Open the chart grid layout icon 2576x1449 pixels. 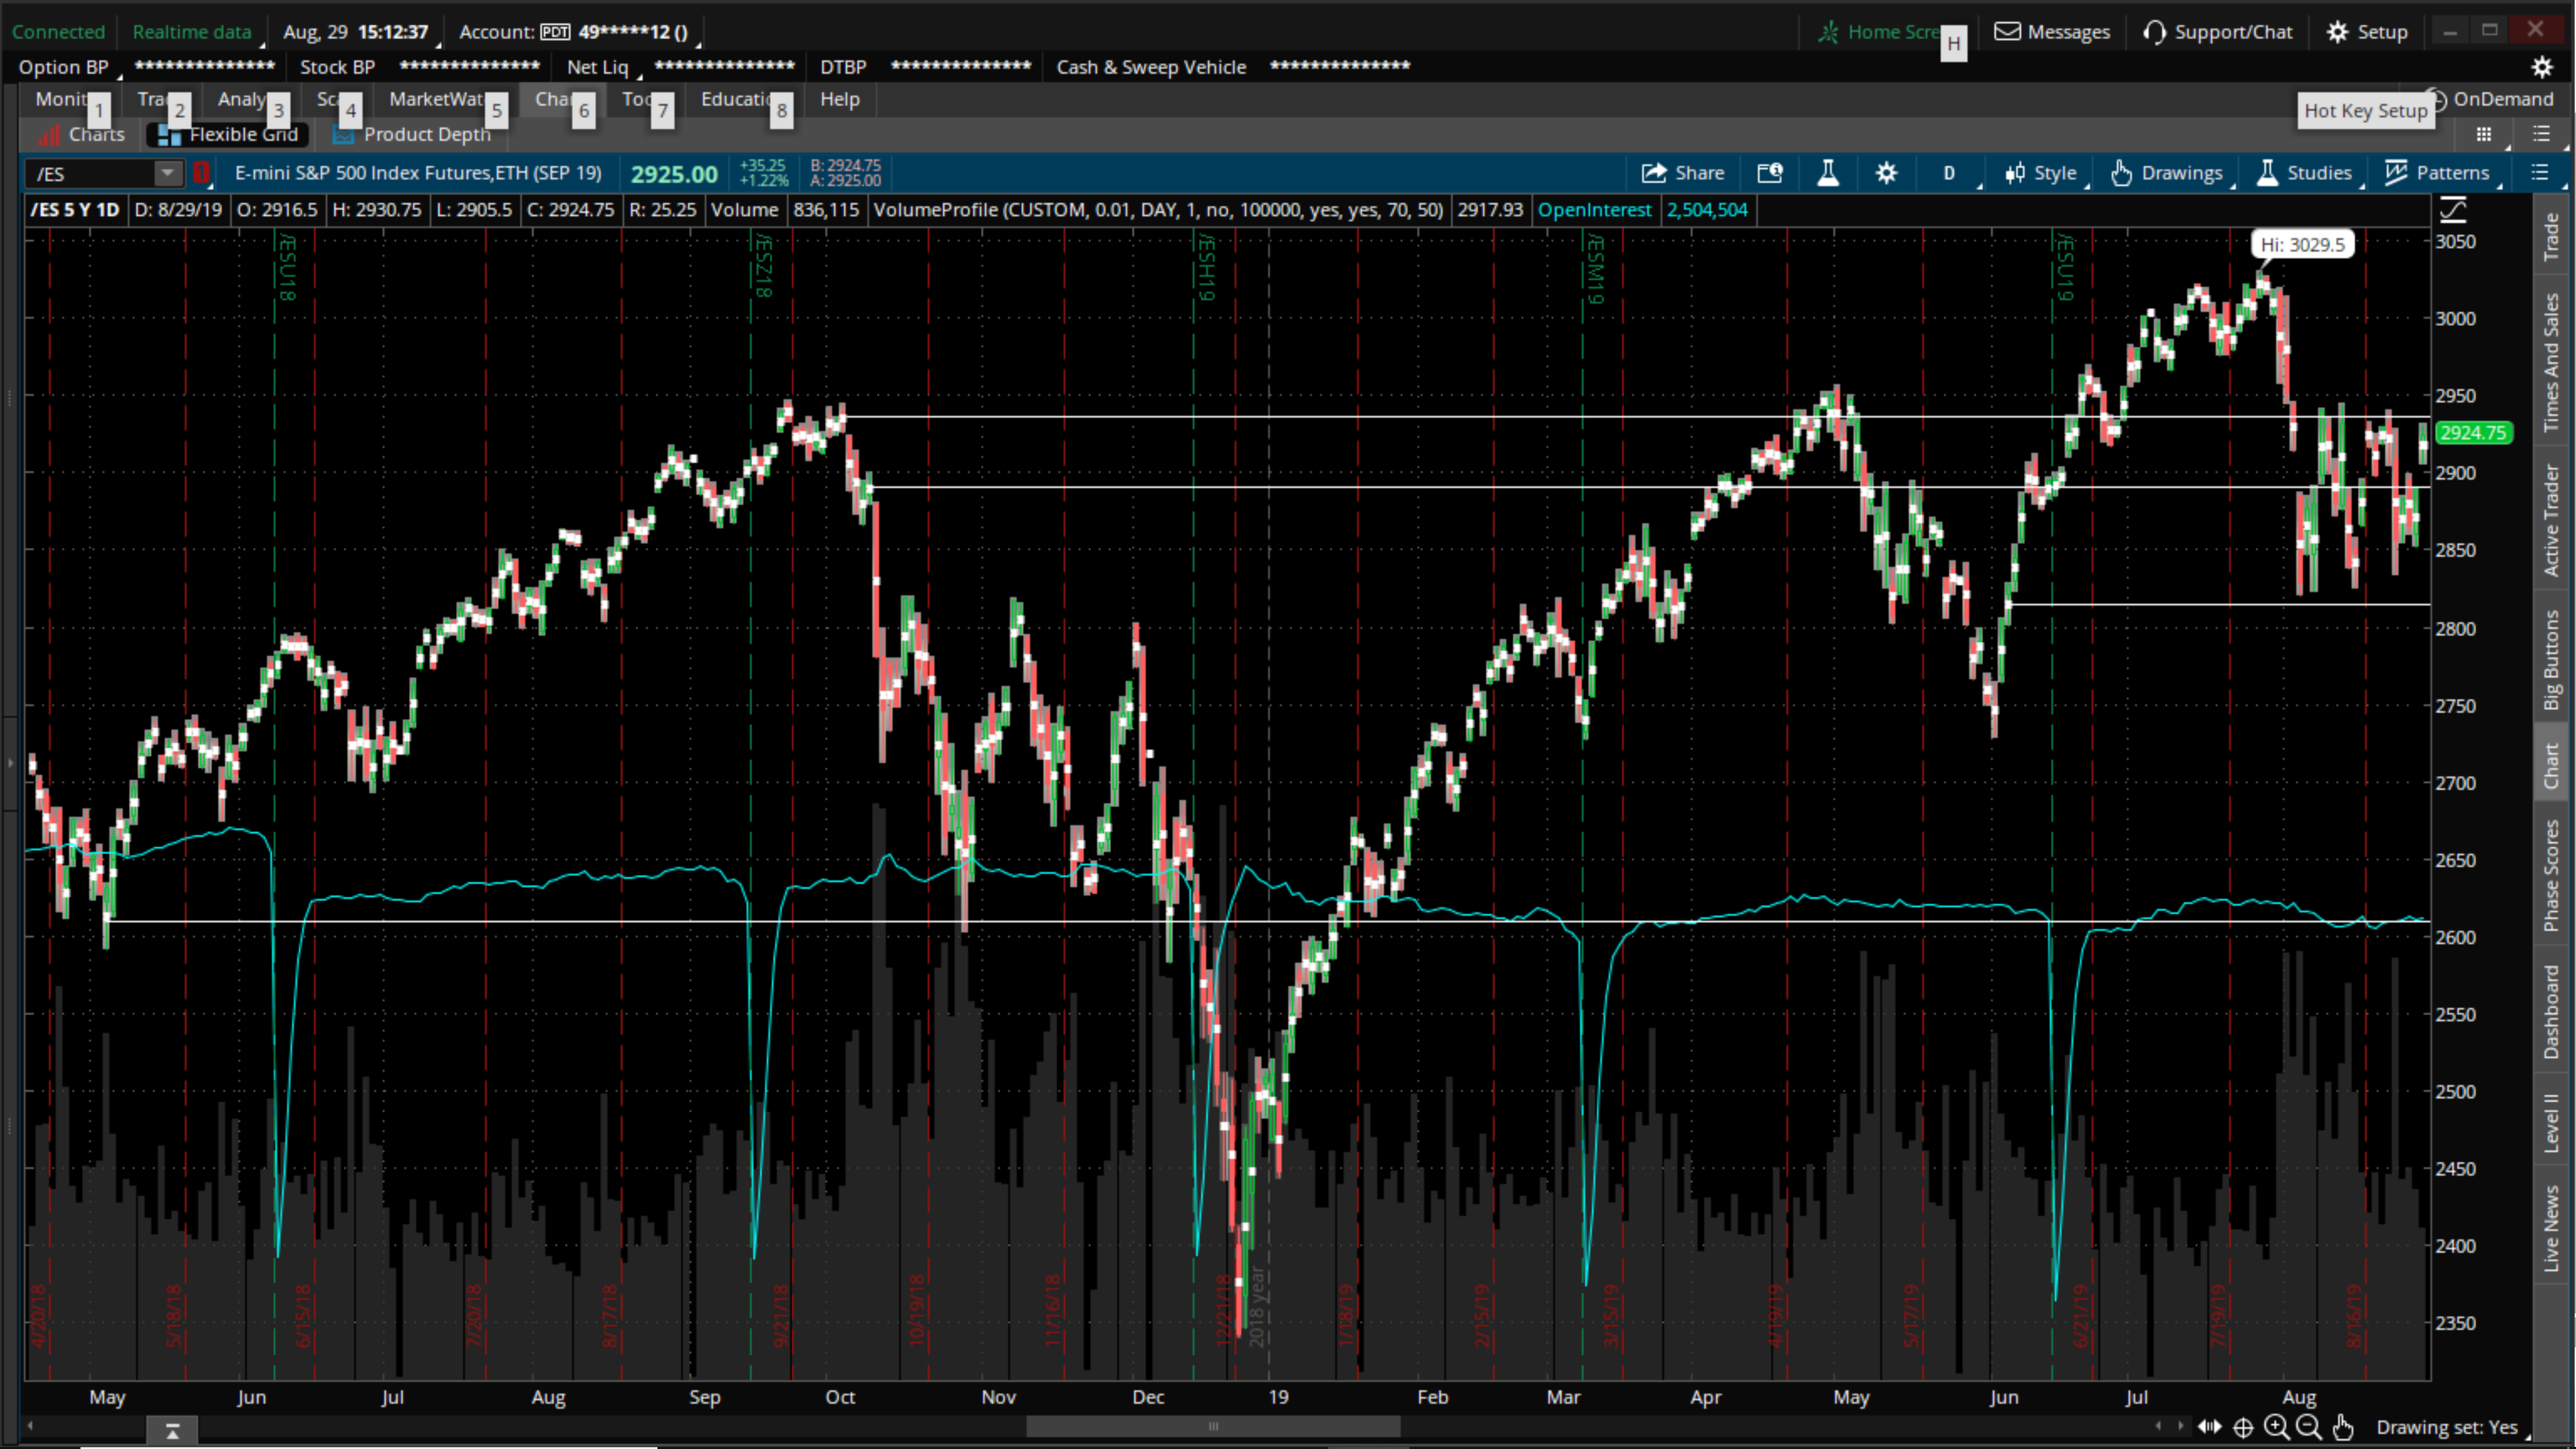click(x=2483, y=134)
